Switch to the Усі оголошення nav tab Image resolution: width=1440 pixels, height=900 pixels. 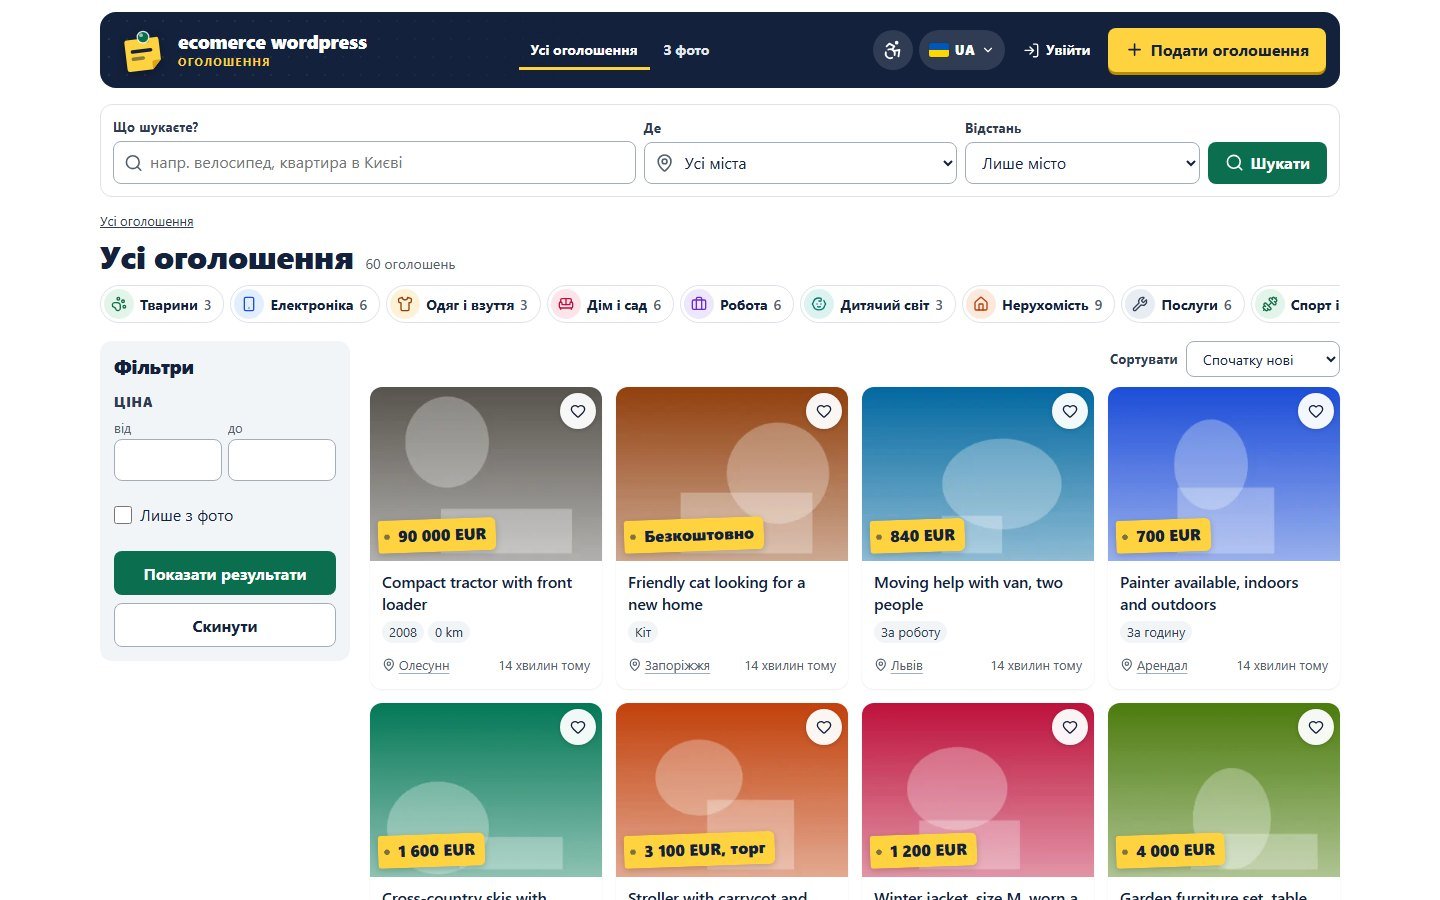[x=584, y=50]
